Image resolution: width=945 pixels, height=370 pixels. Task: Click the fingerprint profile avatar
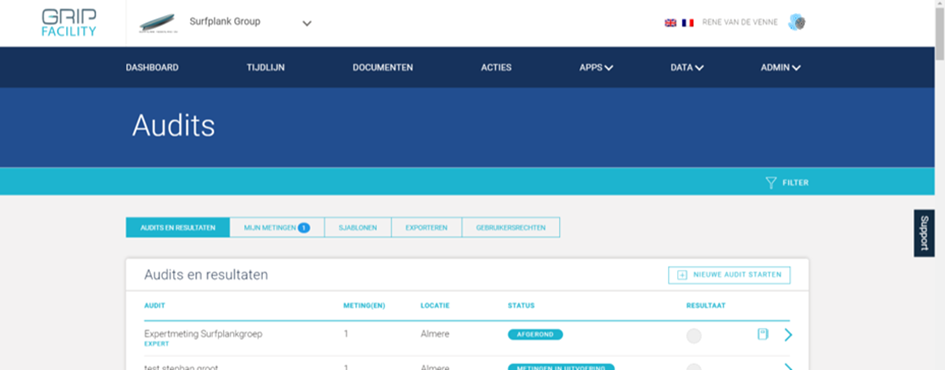click(x=797, y=22)
